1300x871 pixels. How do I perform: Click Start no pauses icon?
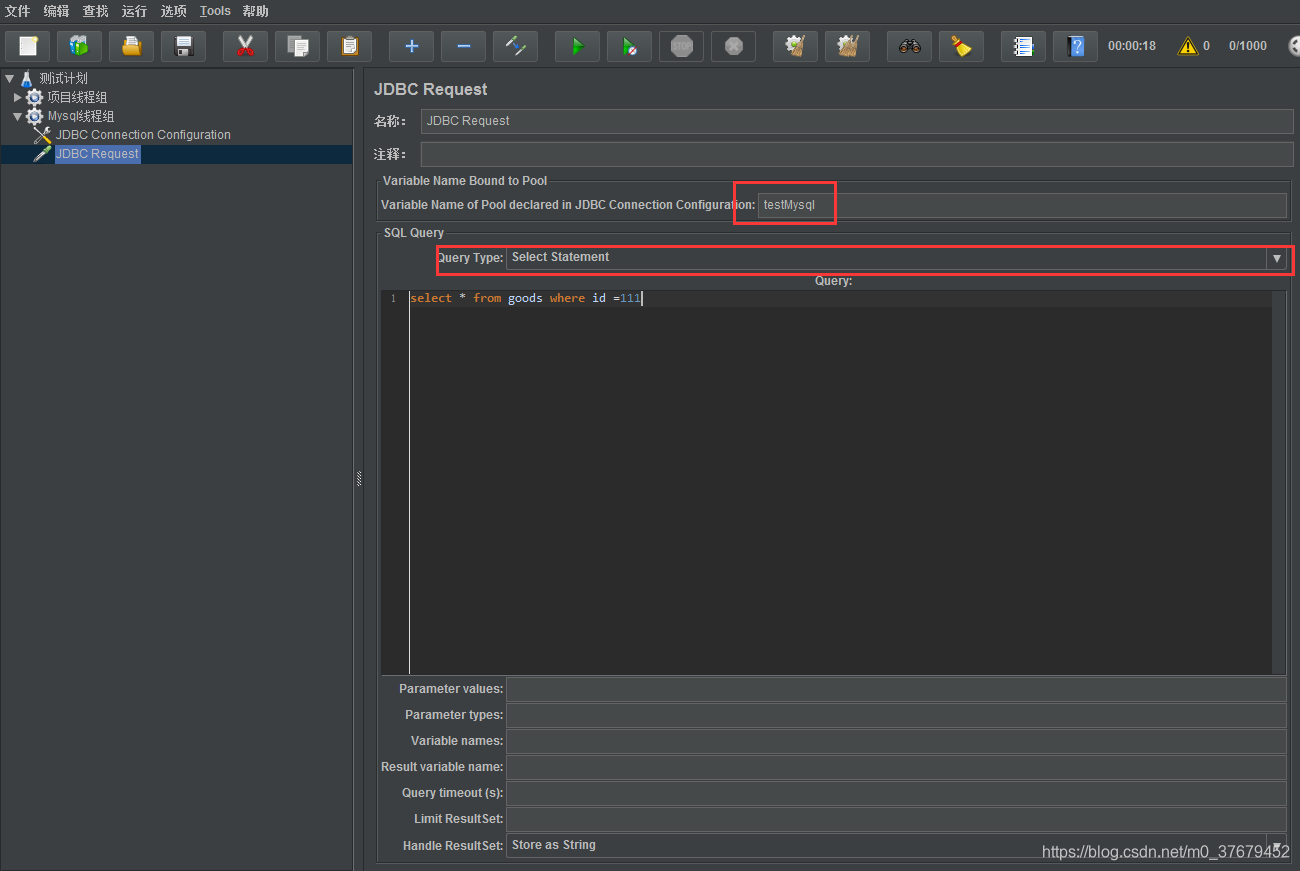(x=629, y=46)
